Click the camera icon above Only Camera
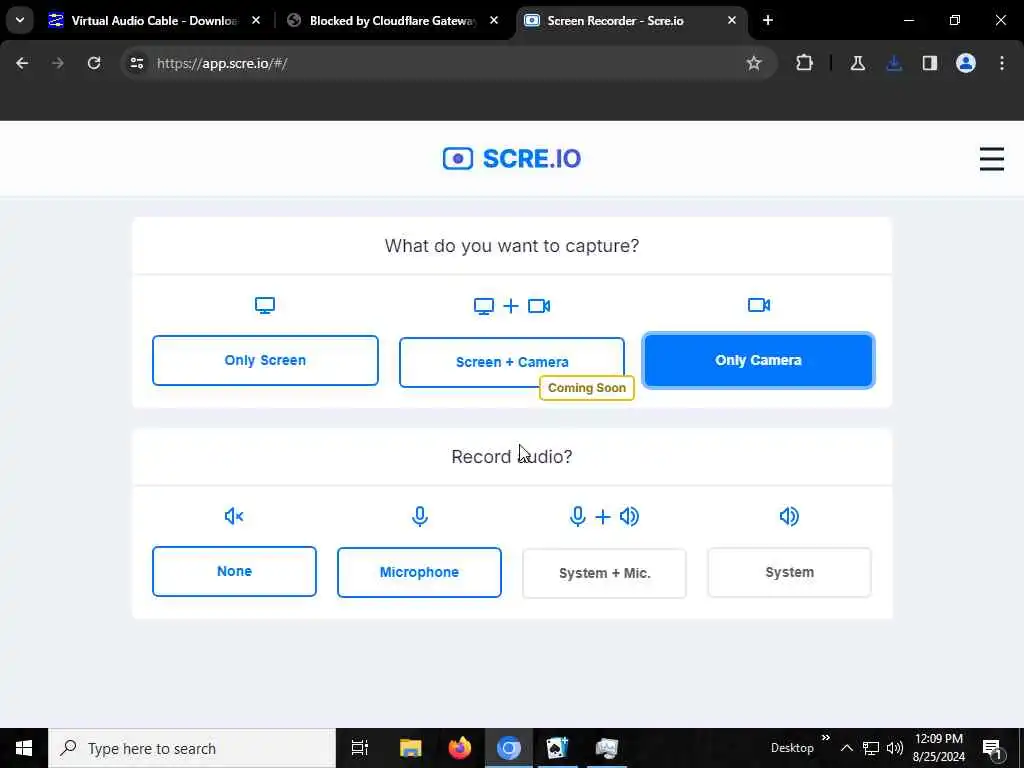 (759, 305)
